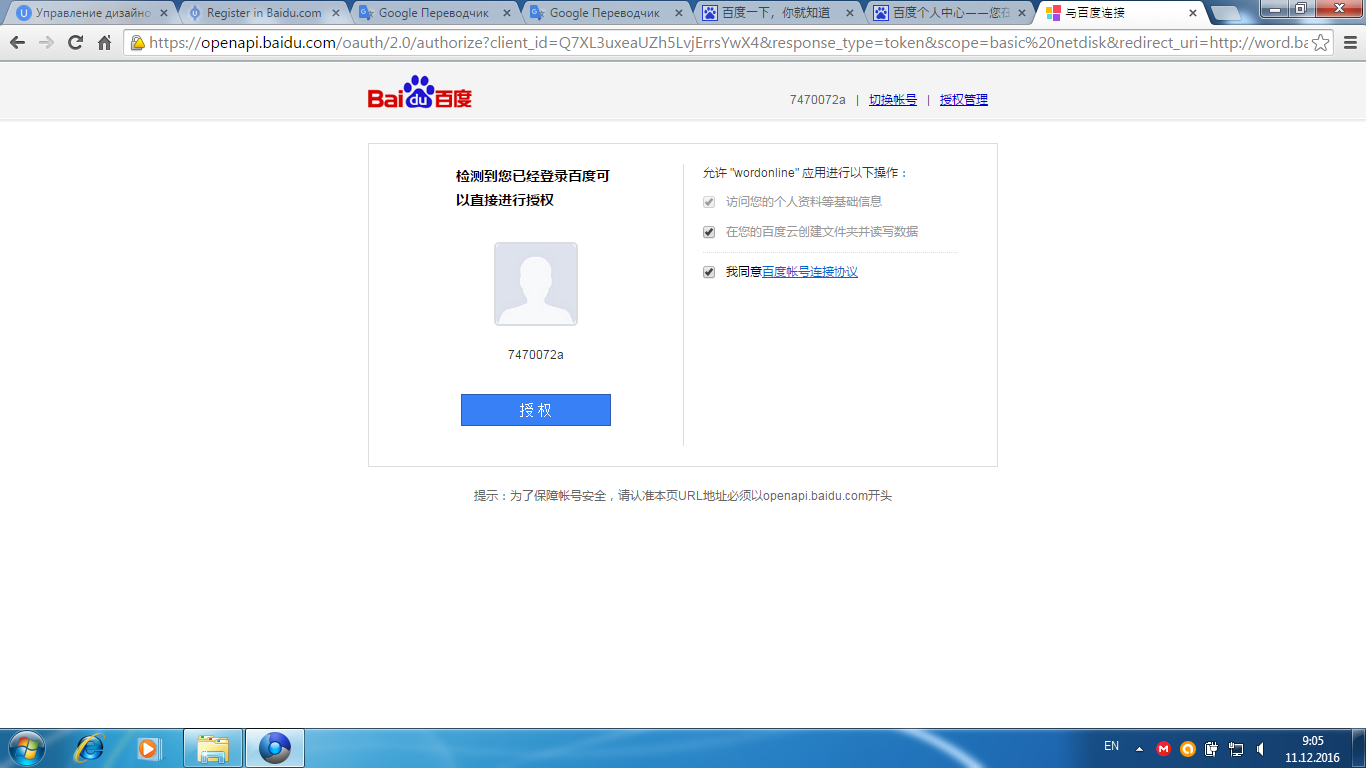
Task: Click the red M tray icon
Action: 1163,748
